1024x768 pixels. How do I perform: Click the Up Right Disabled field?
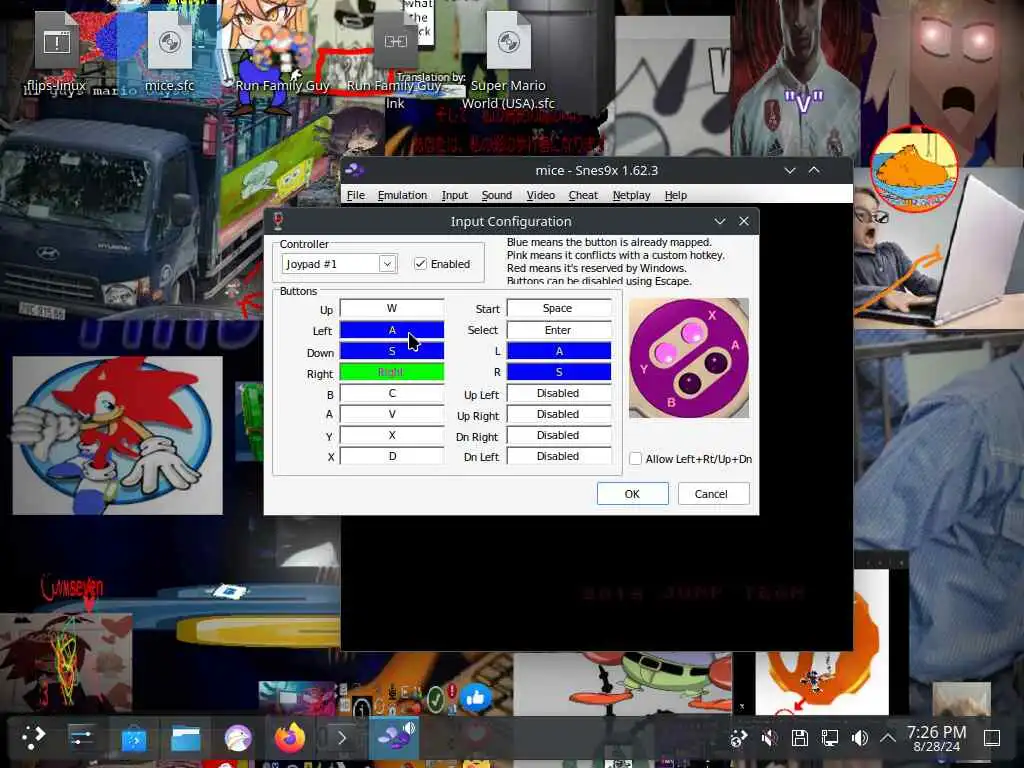559,414
